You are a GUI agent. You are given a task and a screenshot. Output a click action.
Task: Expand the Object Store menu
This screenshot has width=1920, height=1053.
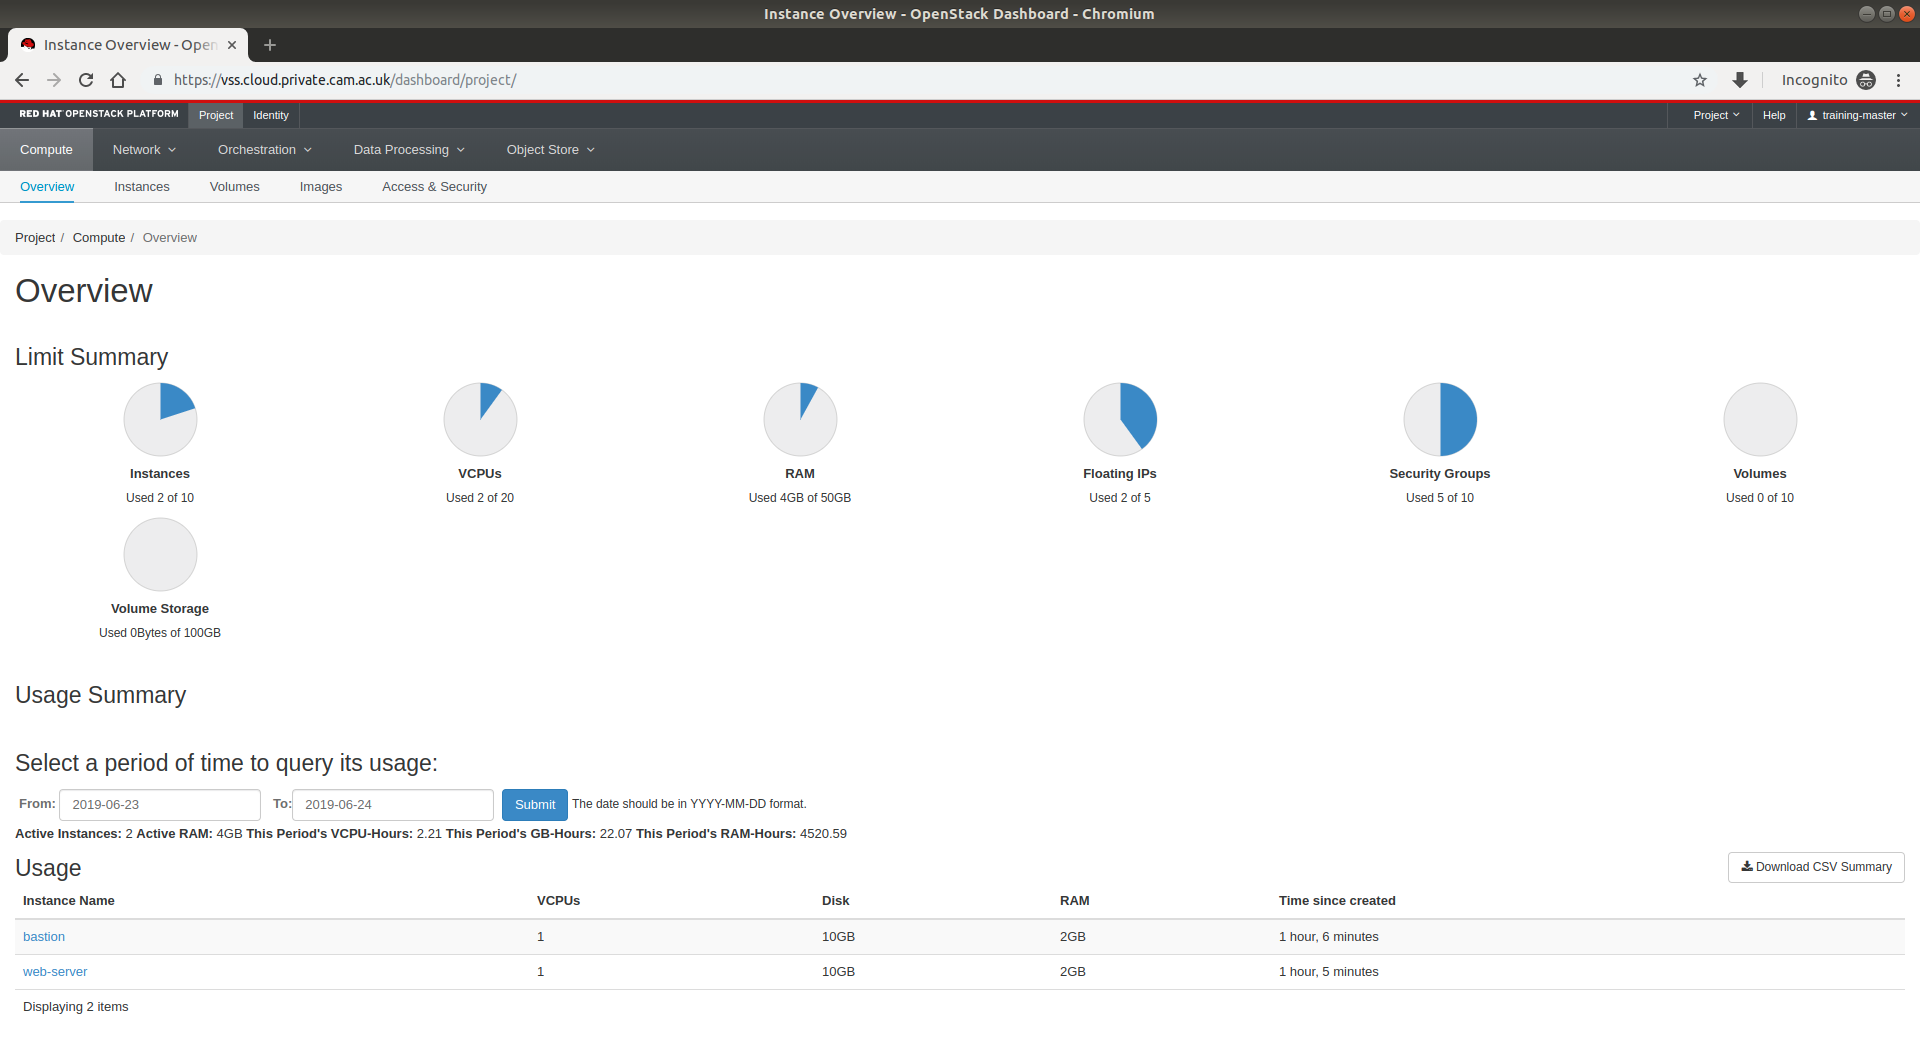(x=549, y=149)
